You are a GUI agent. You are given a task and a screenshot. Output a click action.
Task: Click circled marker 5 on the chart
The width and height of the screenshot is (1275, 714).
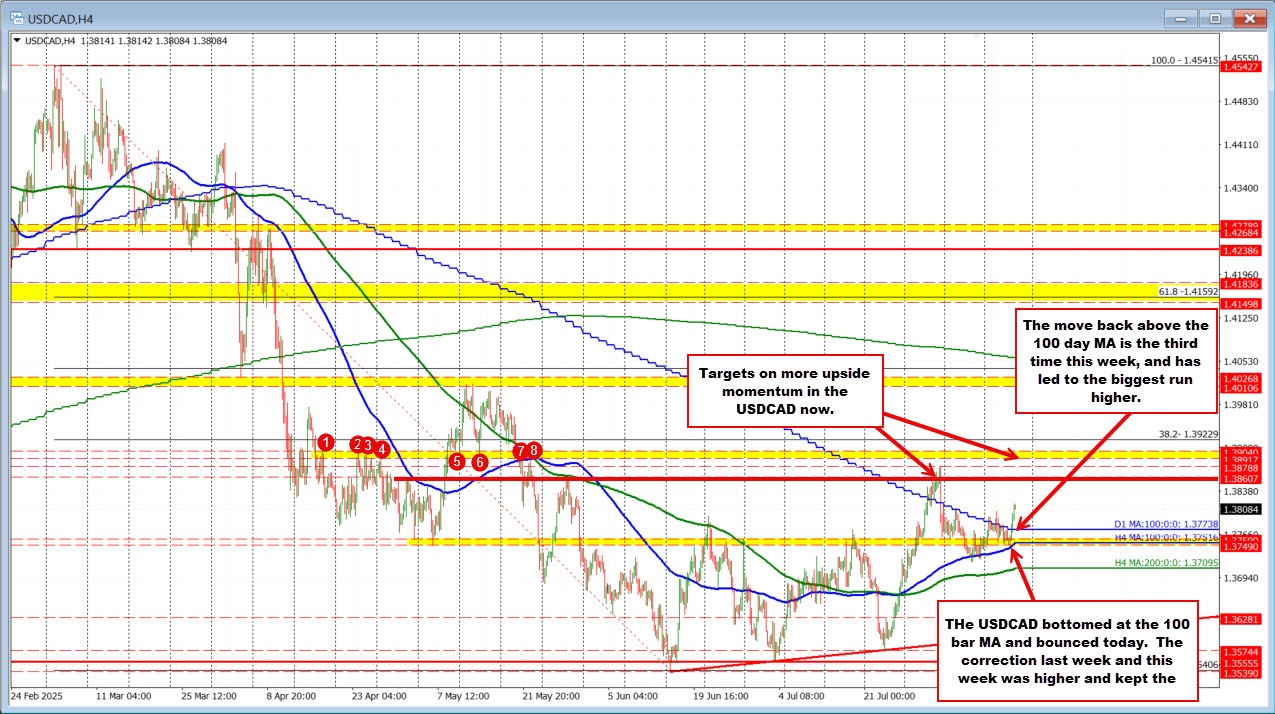point(457,461)
